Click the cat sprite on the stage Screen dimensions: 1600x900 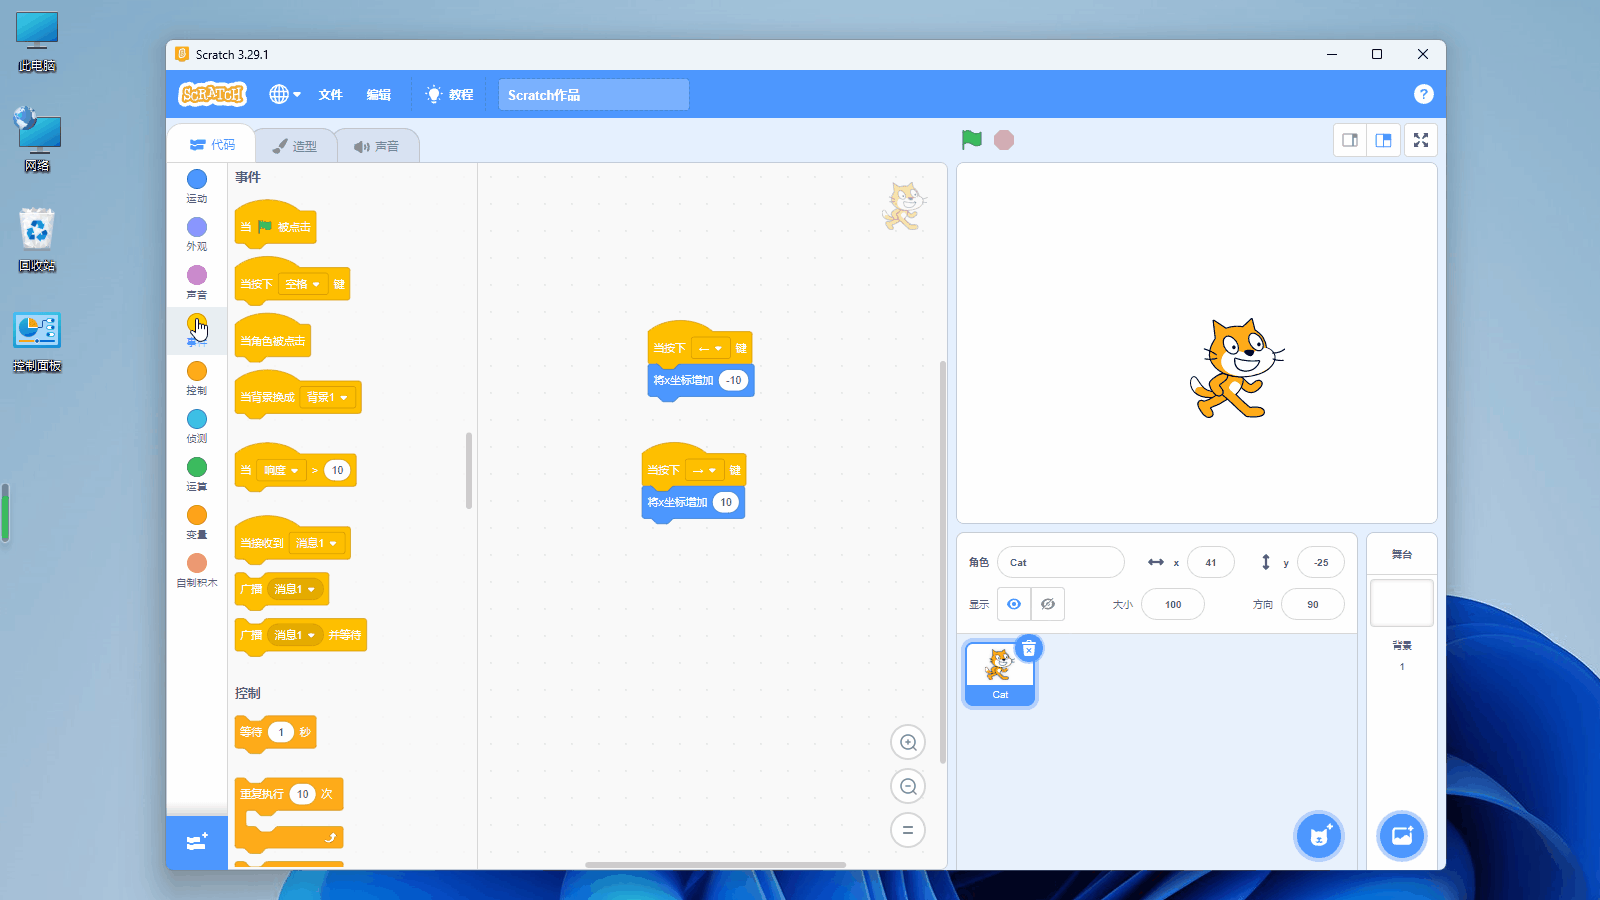tap(1236, 368)
